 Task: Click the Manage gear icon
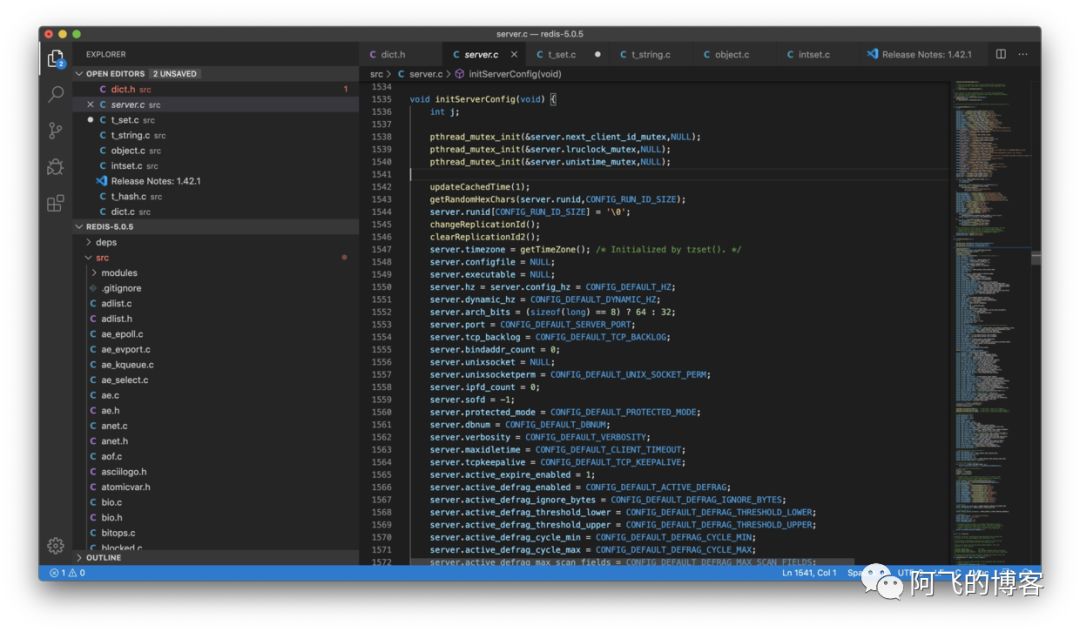pos(56,546)
